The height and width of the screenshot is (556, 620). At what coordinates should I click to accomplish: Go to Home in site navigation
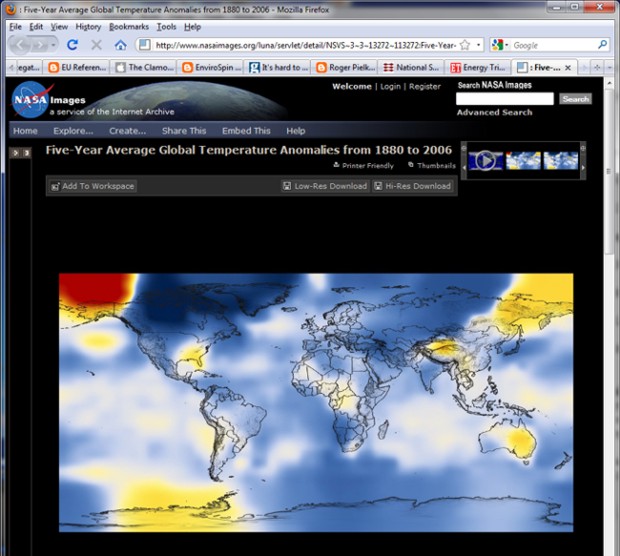(25, 131)
